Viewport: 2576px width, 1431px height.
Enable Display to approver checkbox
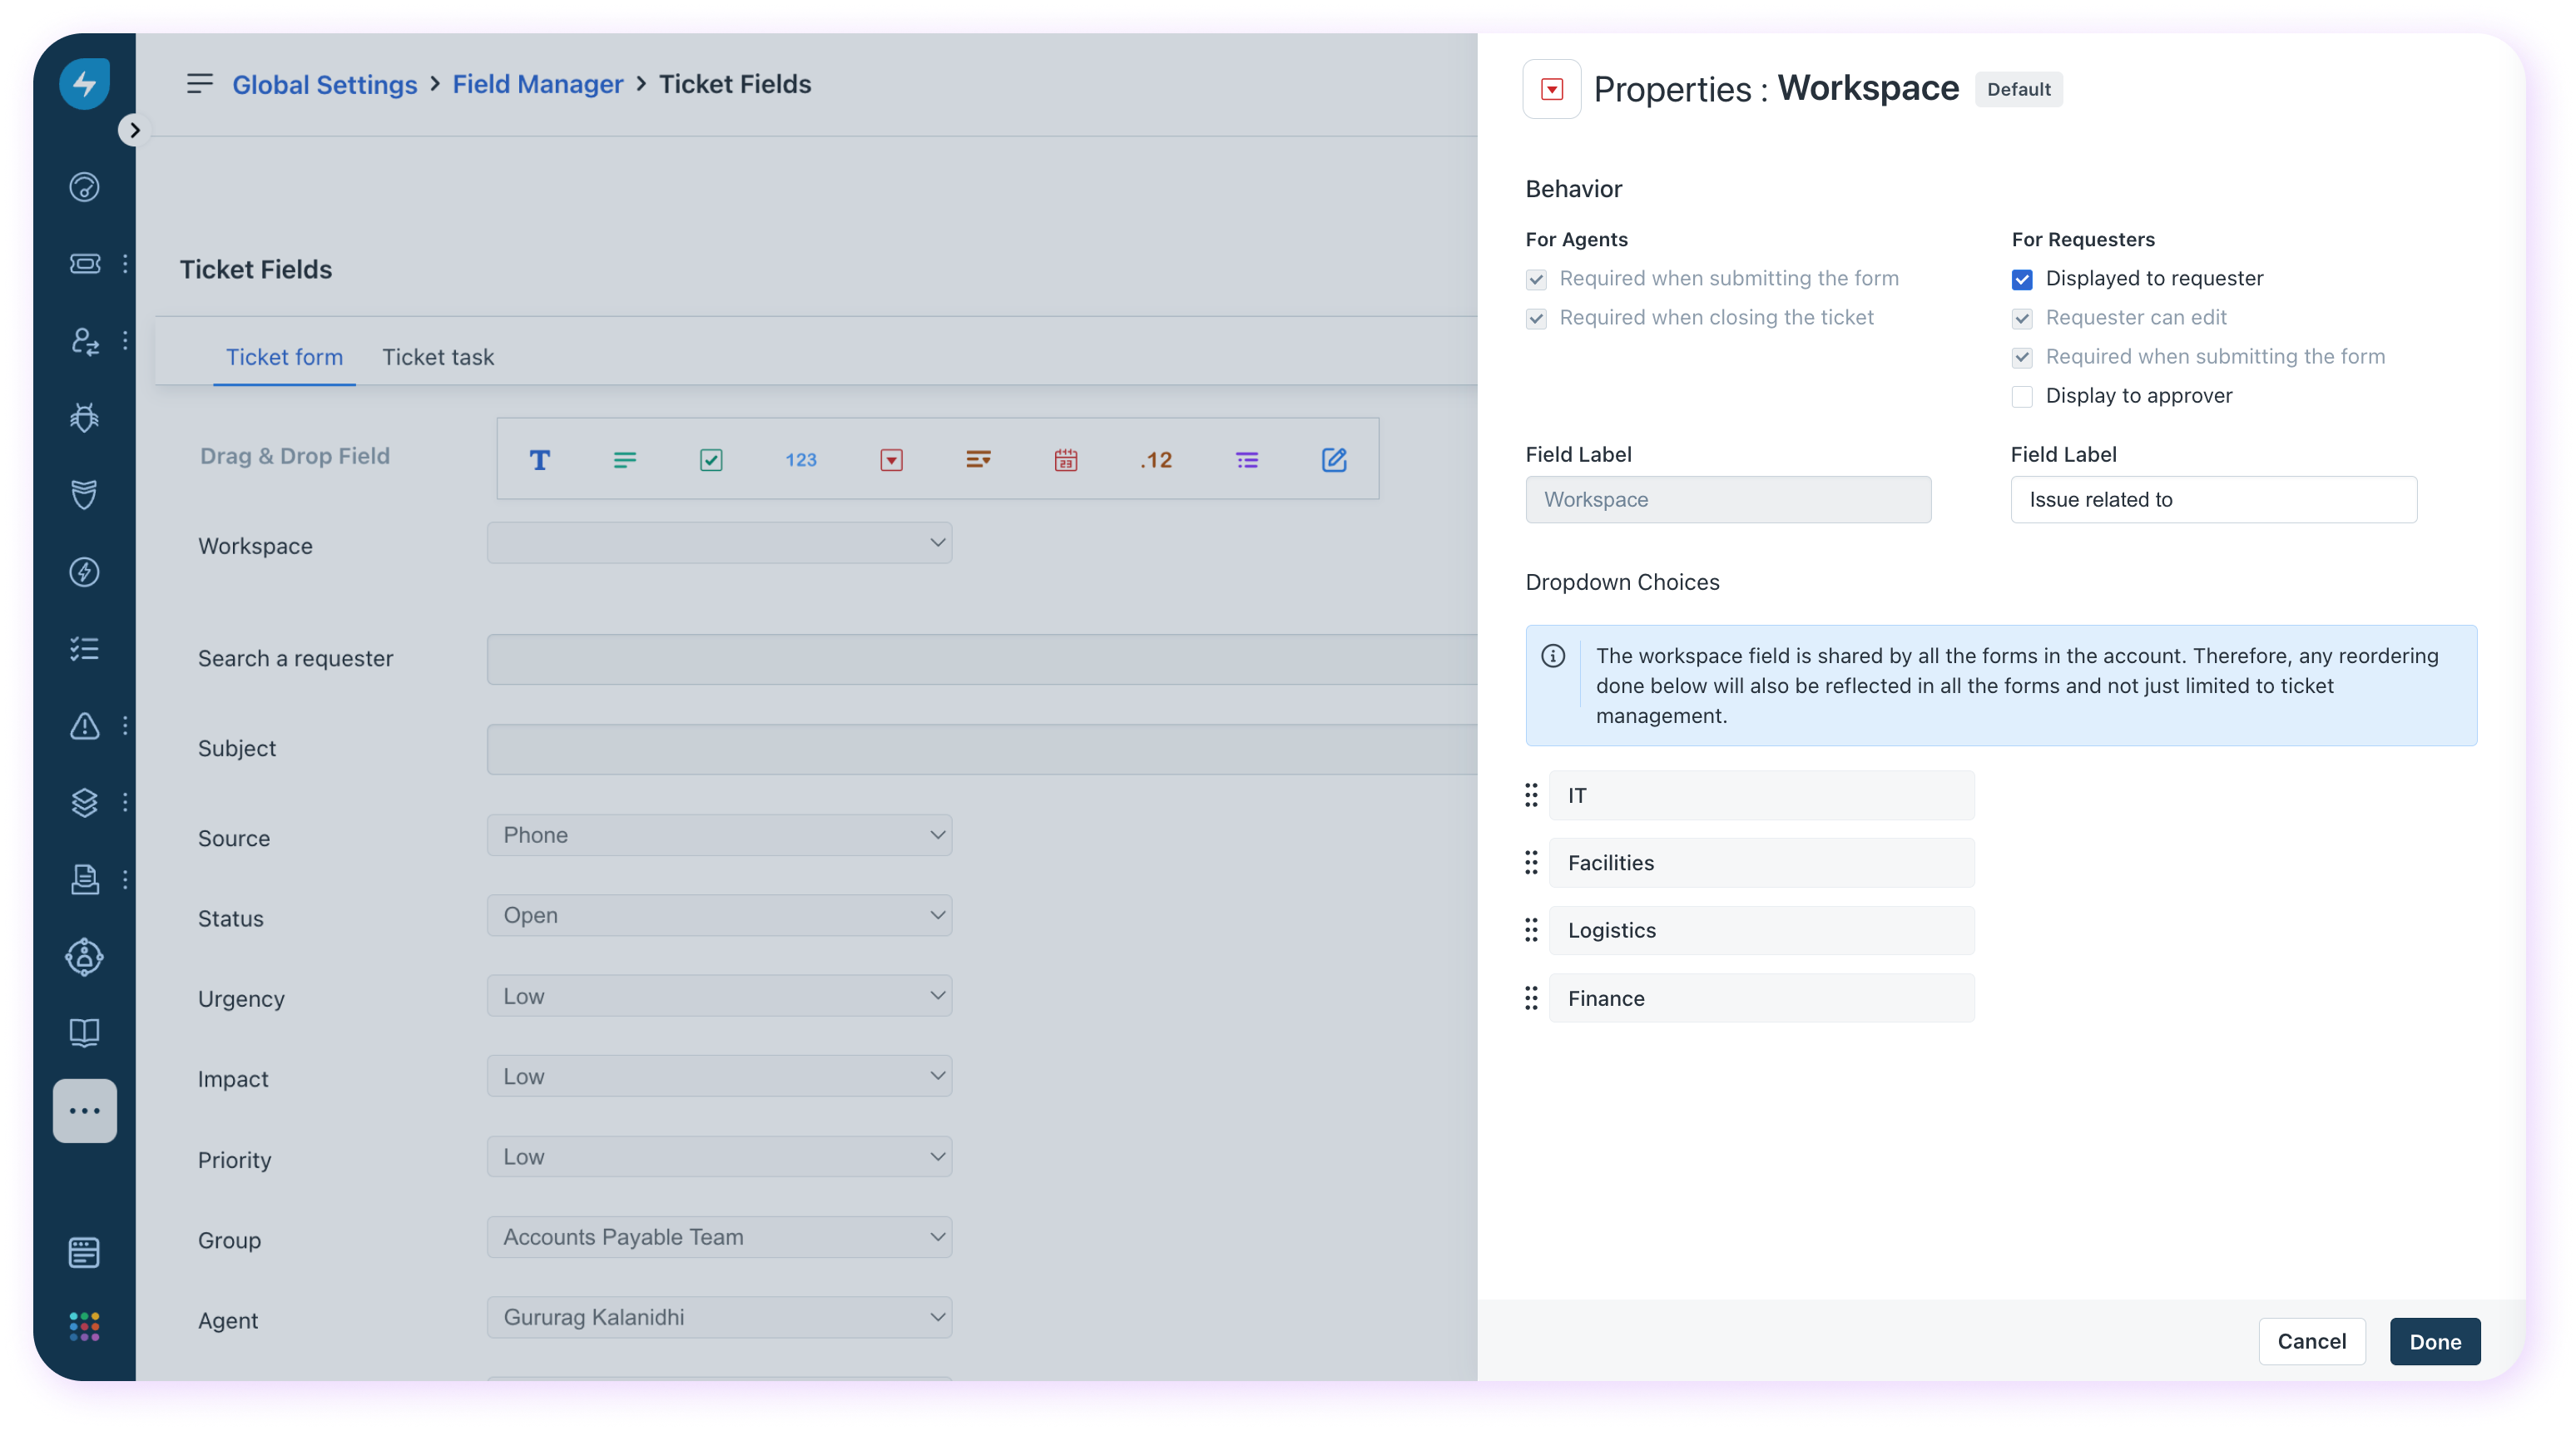pos(2022,397)
